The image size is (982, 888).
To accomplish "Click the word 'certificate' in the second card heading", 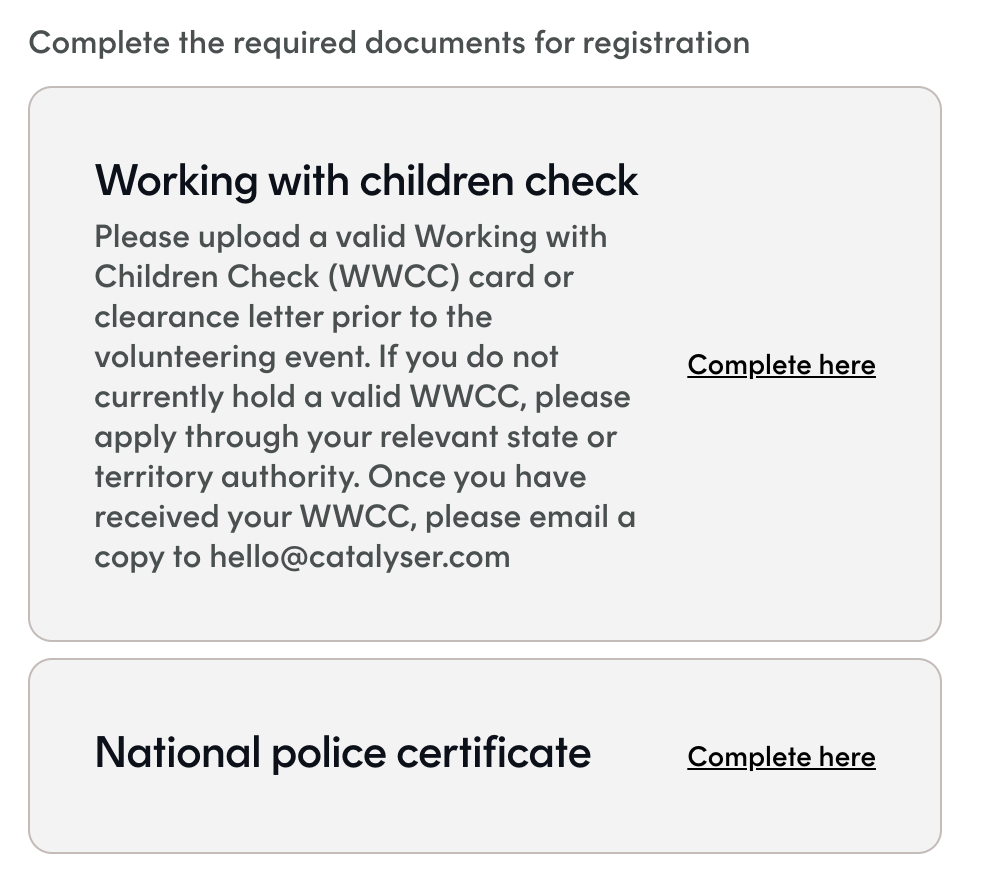I will point(494,753).
